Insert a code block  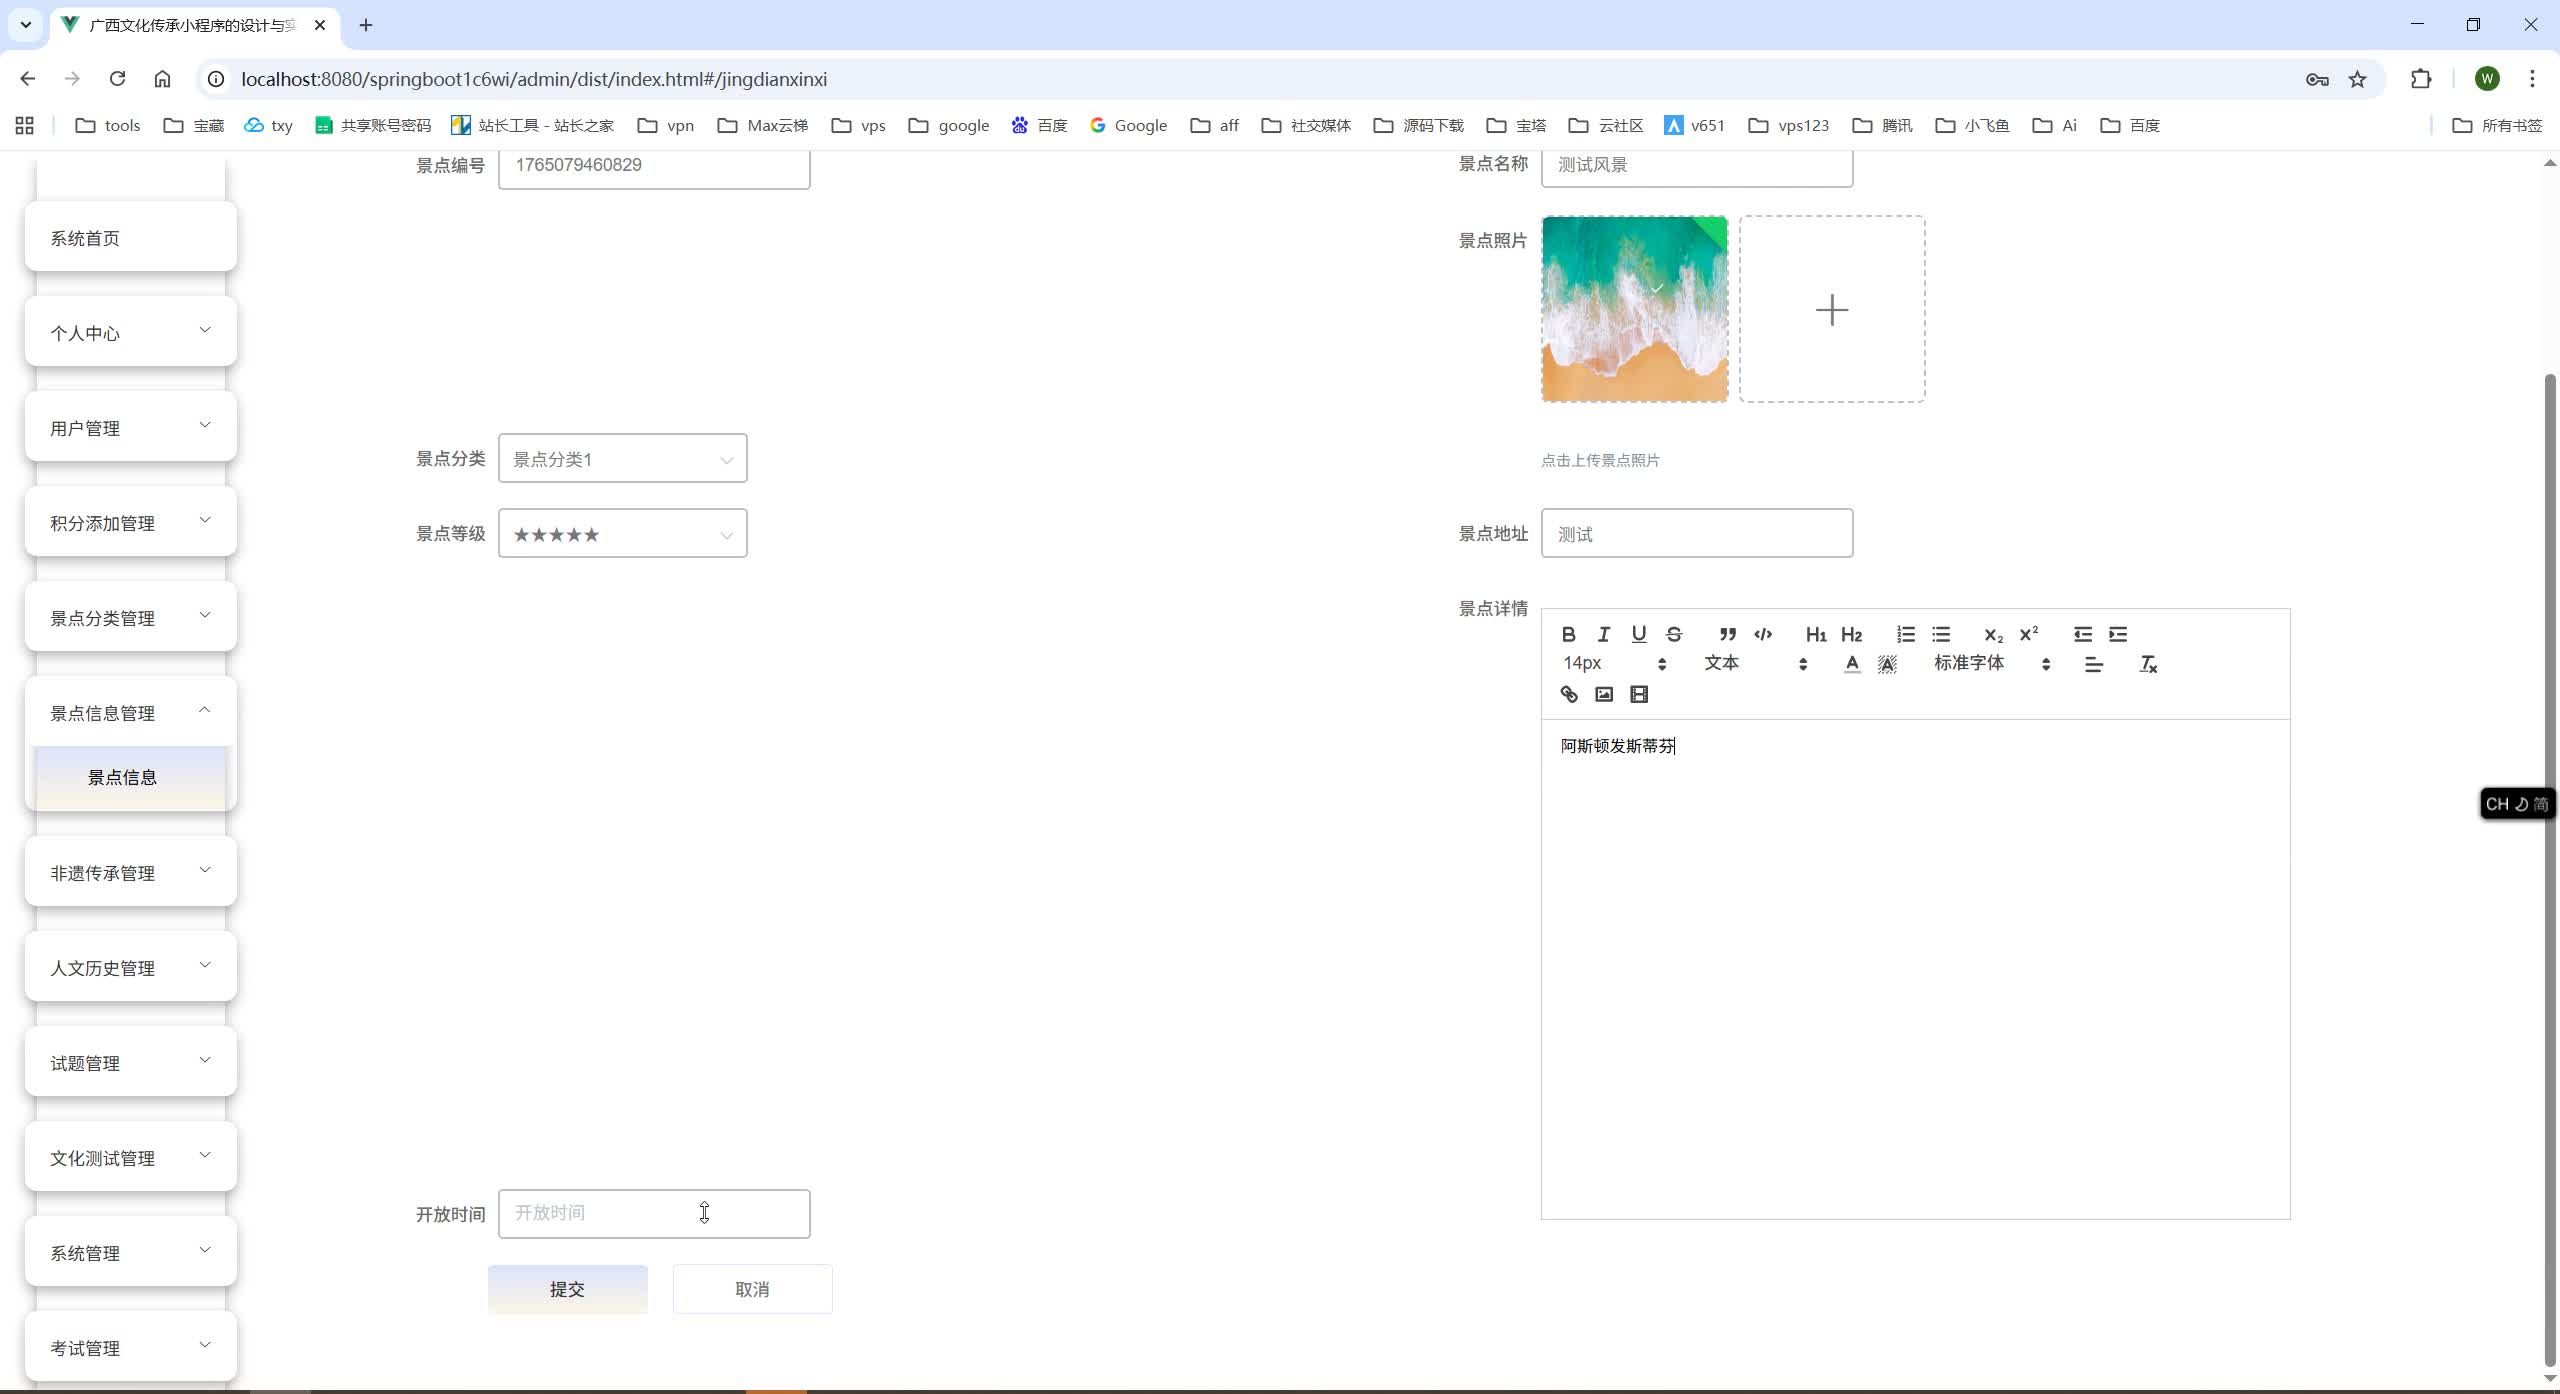pos(1763,634)
